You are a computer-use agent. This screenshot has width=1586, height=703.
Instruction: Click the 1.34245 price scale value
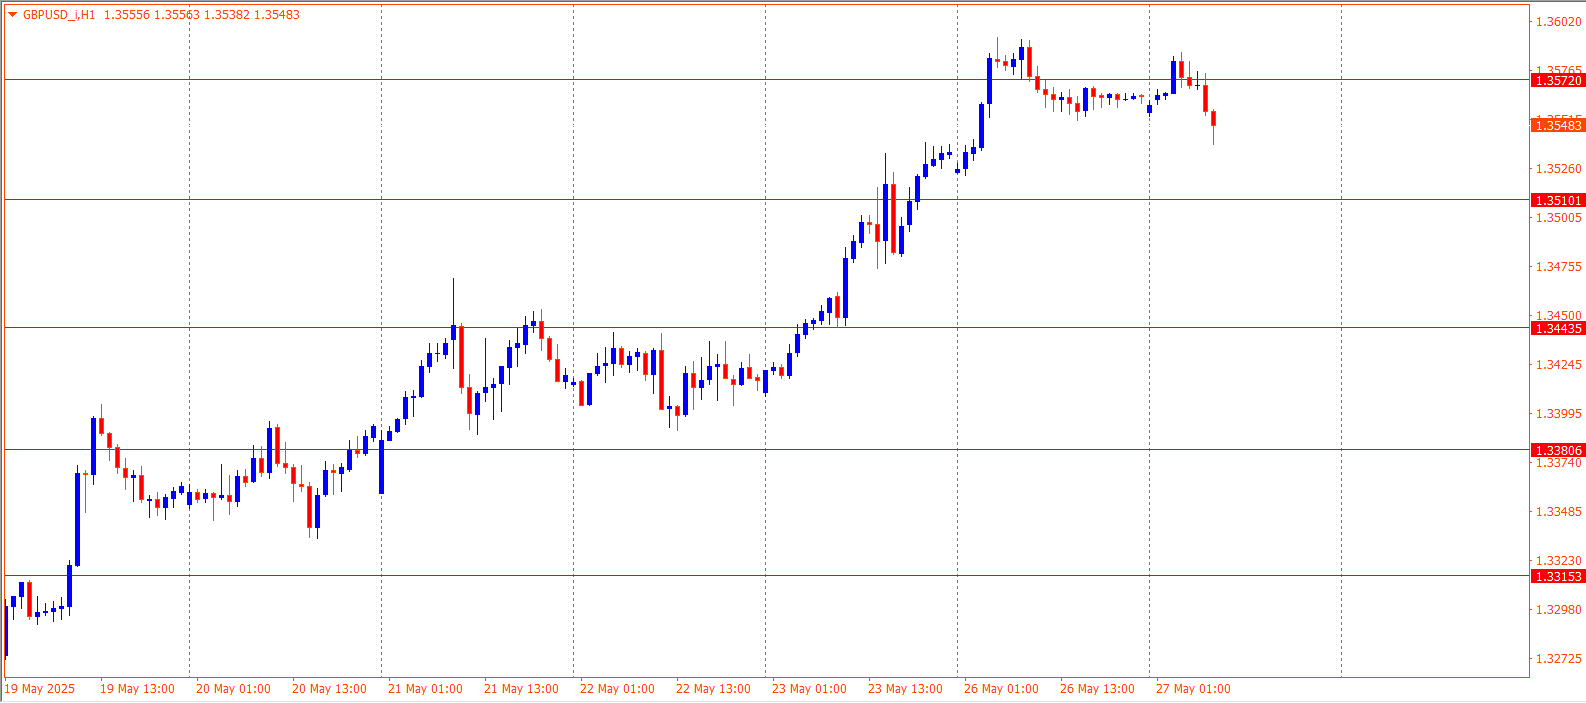(x=1559, y=365)
